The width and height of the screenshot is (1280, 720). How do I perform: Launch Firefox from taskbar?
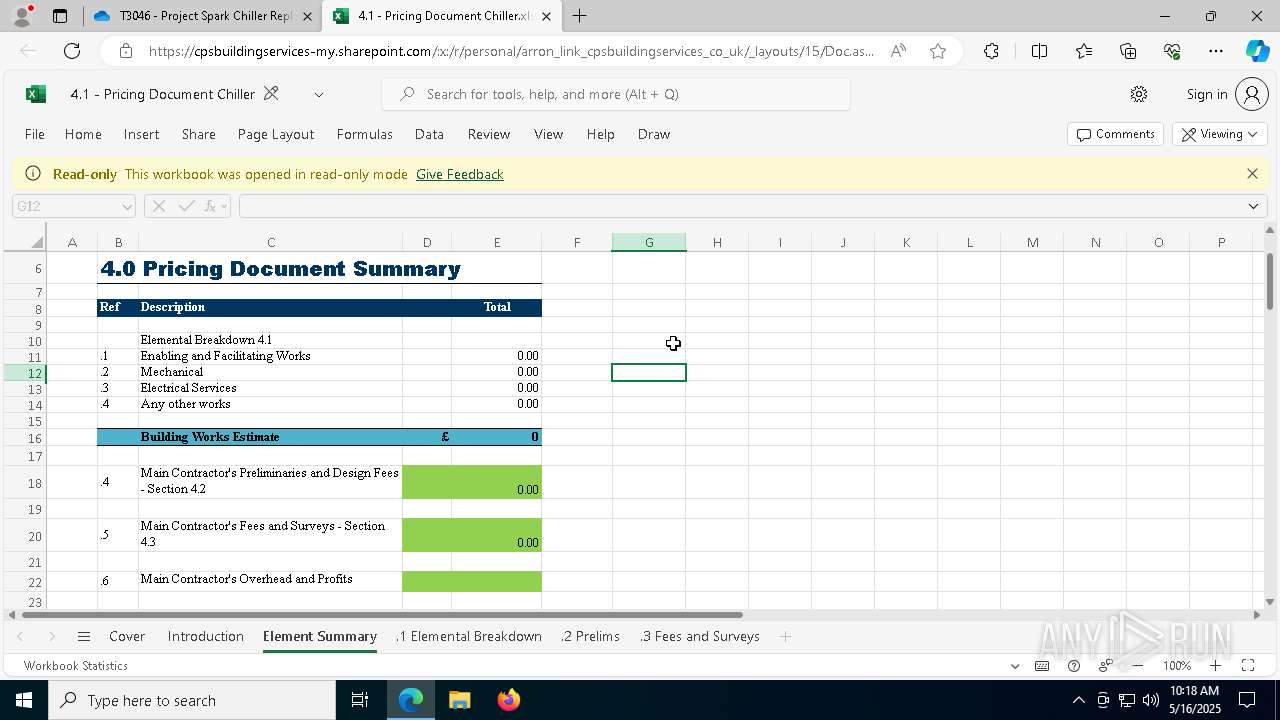(508, 700)
